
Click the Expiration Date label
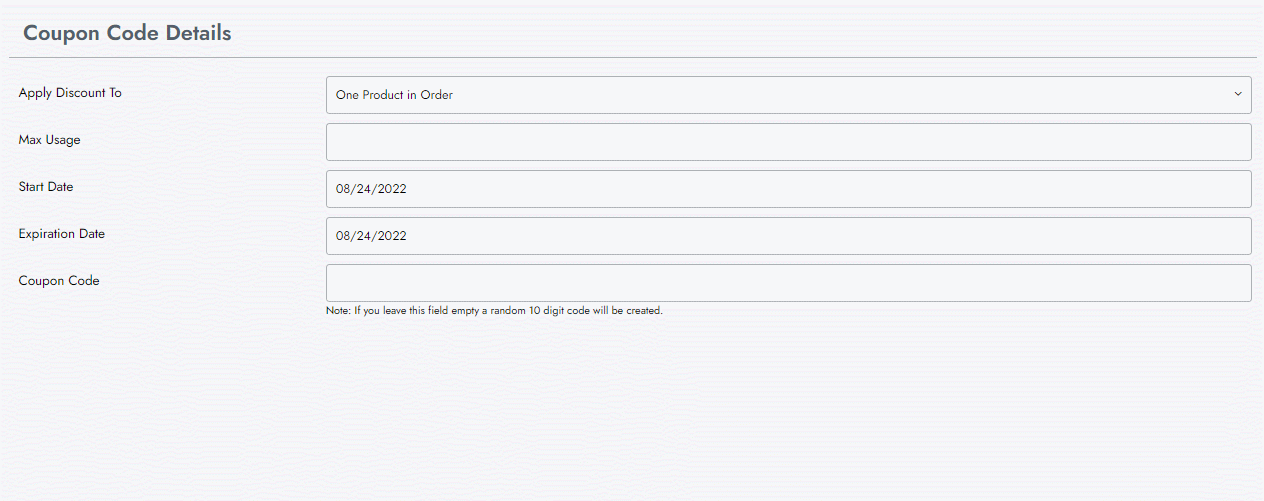click(62, 234)
